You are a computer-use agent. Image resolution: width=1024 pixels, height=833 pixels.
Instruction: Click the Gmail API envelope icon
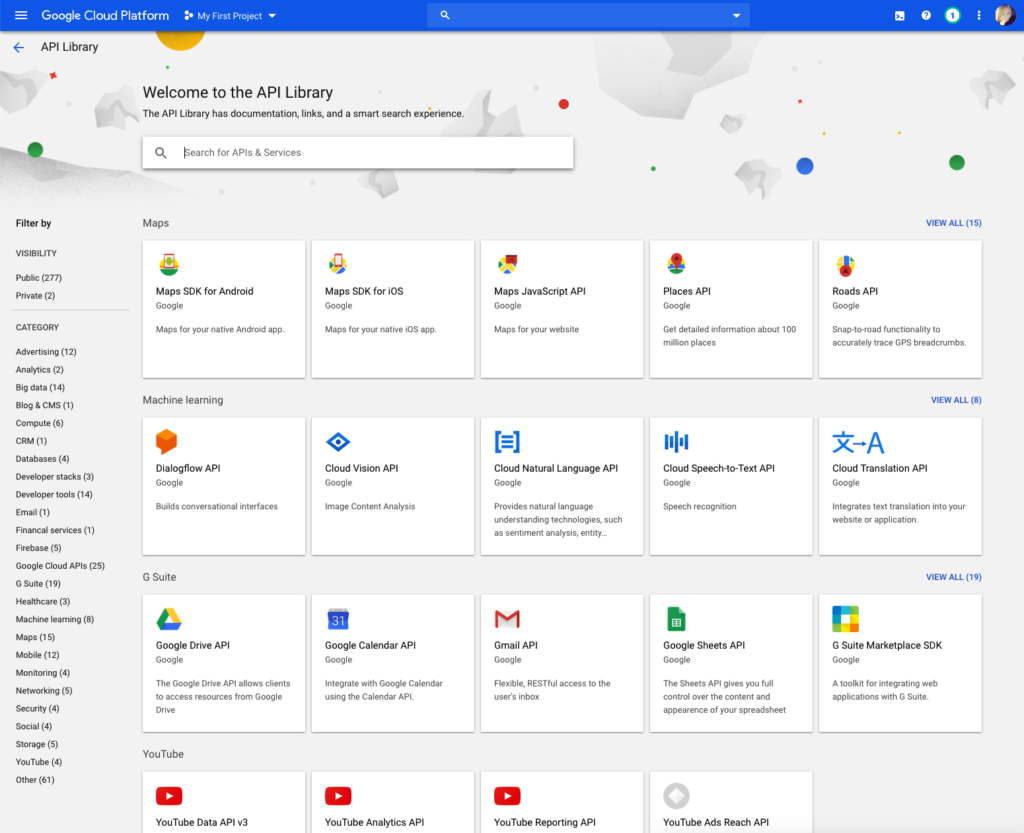point(507,618)
